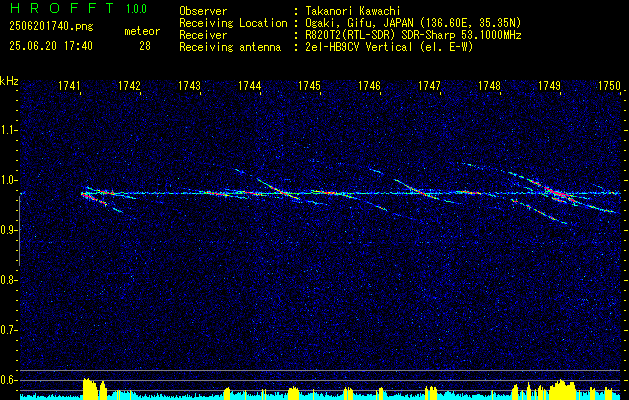Click the 'meteor' count label
This screenshot has width=629, height=400.
pyautogui.click(x=142, y=32)
